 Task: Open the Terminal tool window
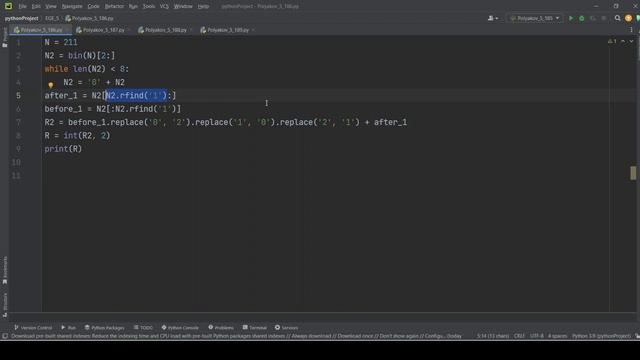(255, 328)
